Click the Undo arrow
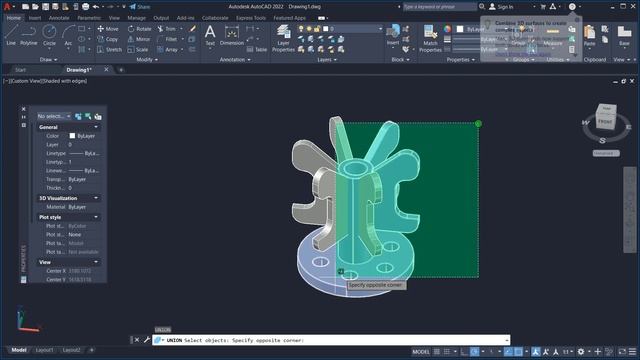 click(96, 7)
